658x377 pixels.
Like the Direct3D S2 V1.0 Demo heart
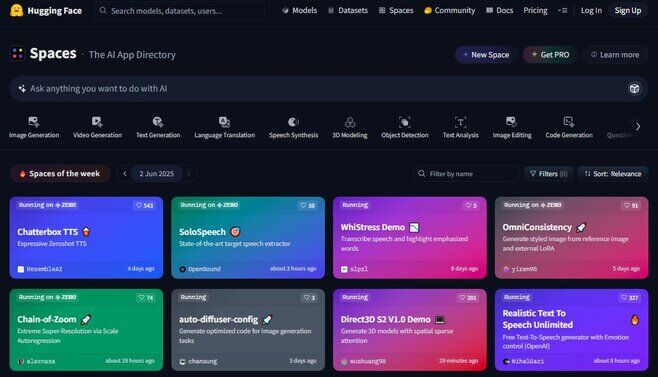coord(462,298)
